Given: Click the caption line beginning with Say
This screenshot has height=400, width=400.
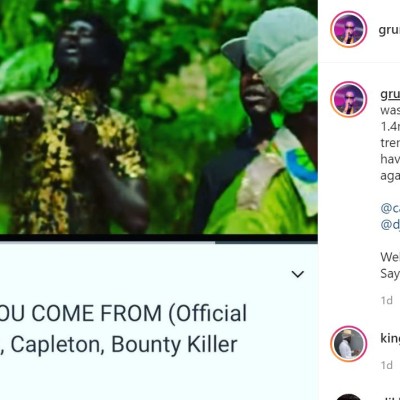Looking at the screenshot, I should point(390,274).
